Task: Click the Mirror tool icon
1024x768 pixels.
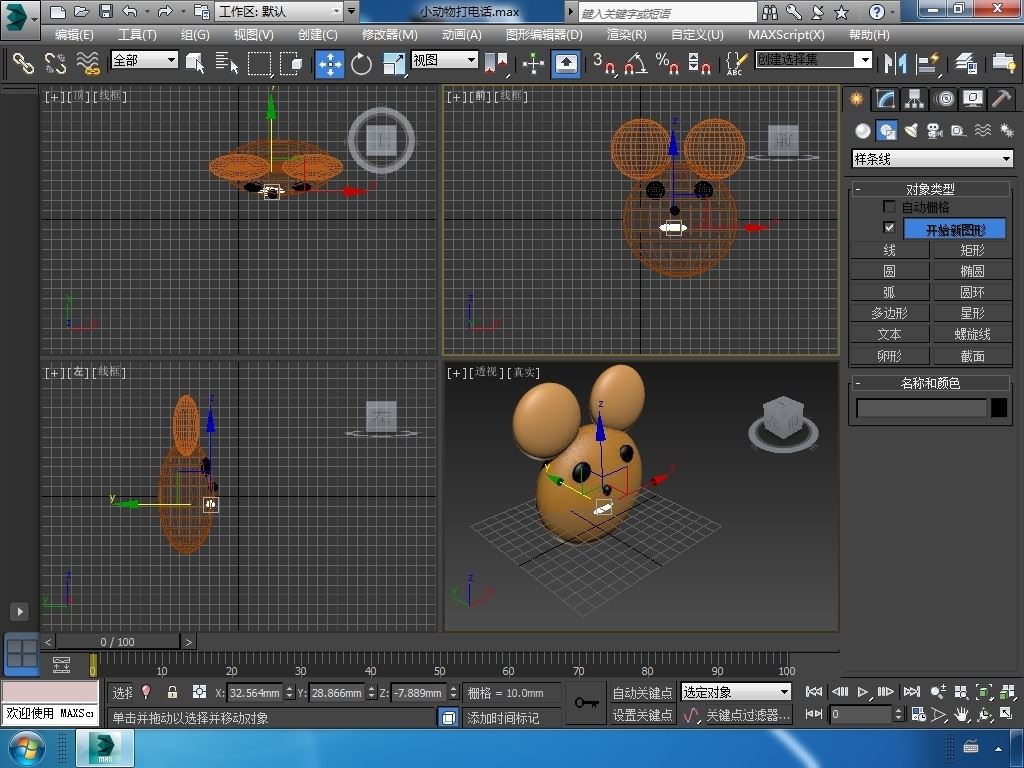Action: coord(895,63)
